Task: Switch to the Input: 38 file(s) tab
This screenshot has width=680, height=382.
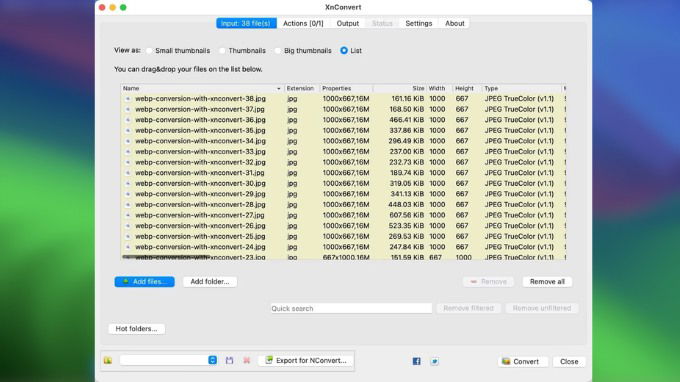Action: coord(246,23)
